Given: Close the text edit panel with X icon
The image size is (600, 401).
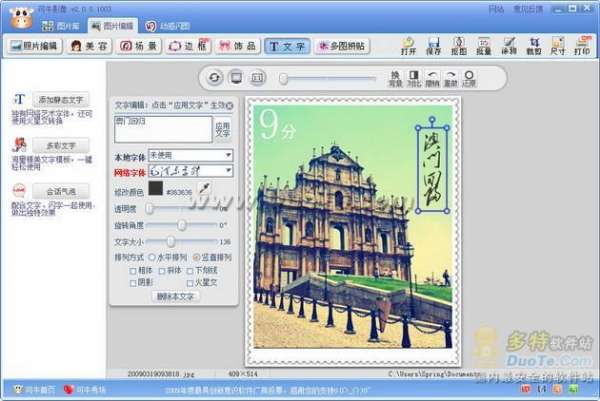Looking at the screenshot, I should (x=229, y=106).
